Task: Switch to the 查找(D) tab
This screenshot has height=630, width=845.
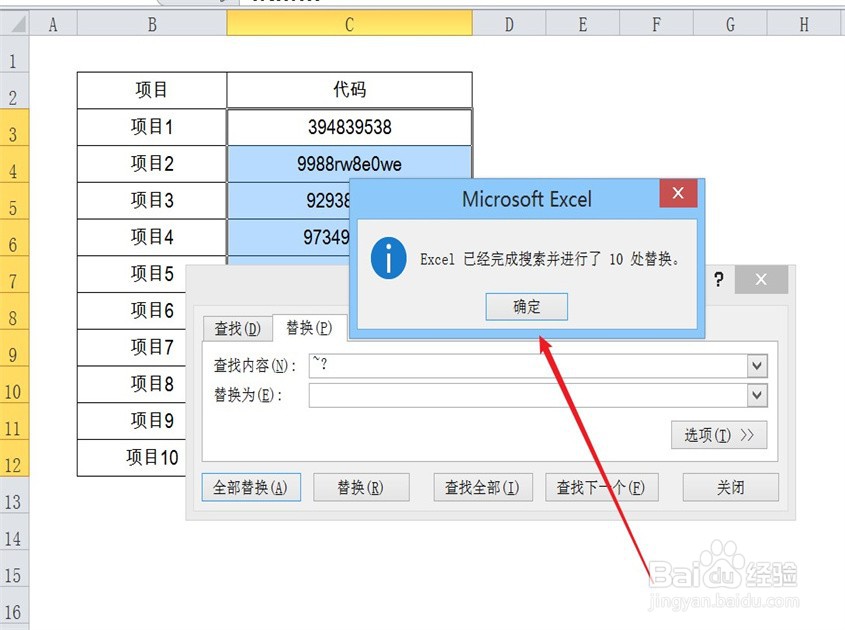Action: [237, 327]
